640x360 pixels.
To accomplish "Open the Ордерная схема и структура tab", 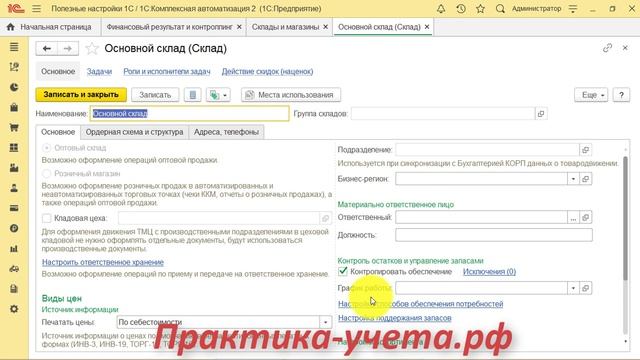I will coord(134,132).
